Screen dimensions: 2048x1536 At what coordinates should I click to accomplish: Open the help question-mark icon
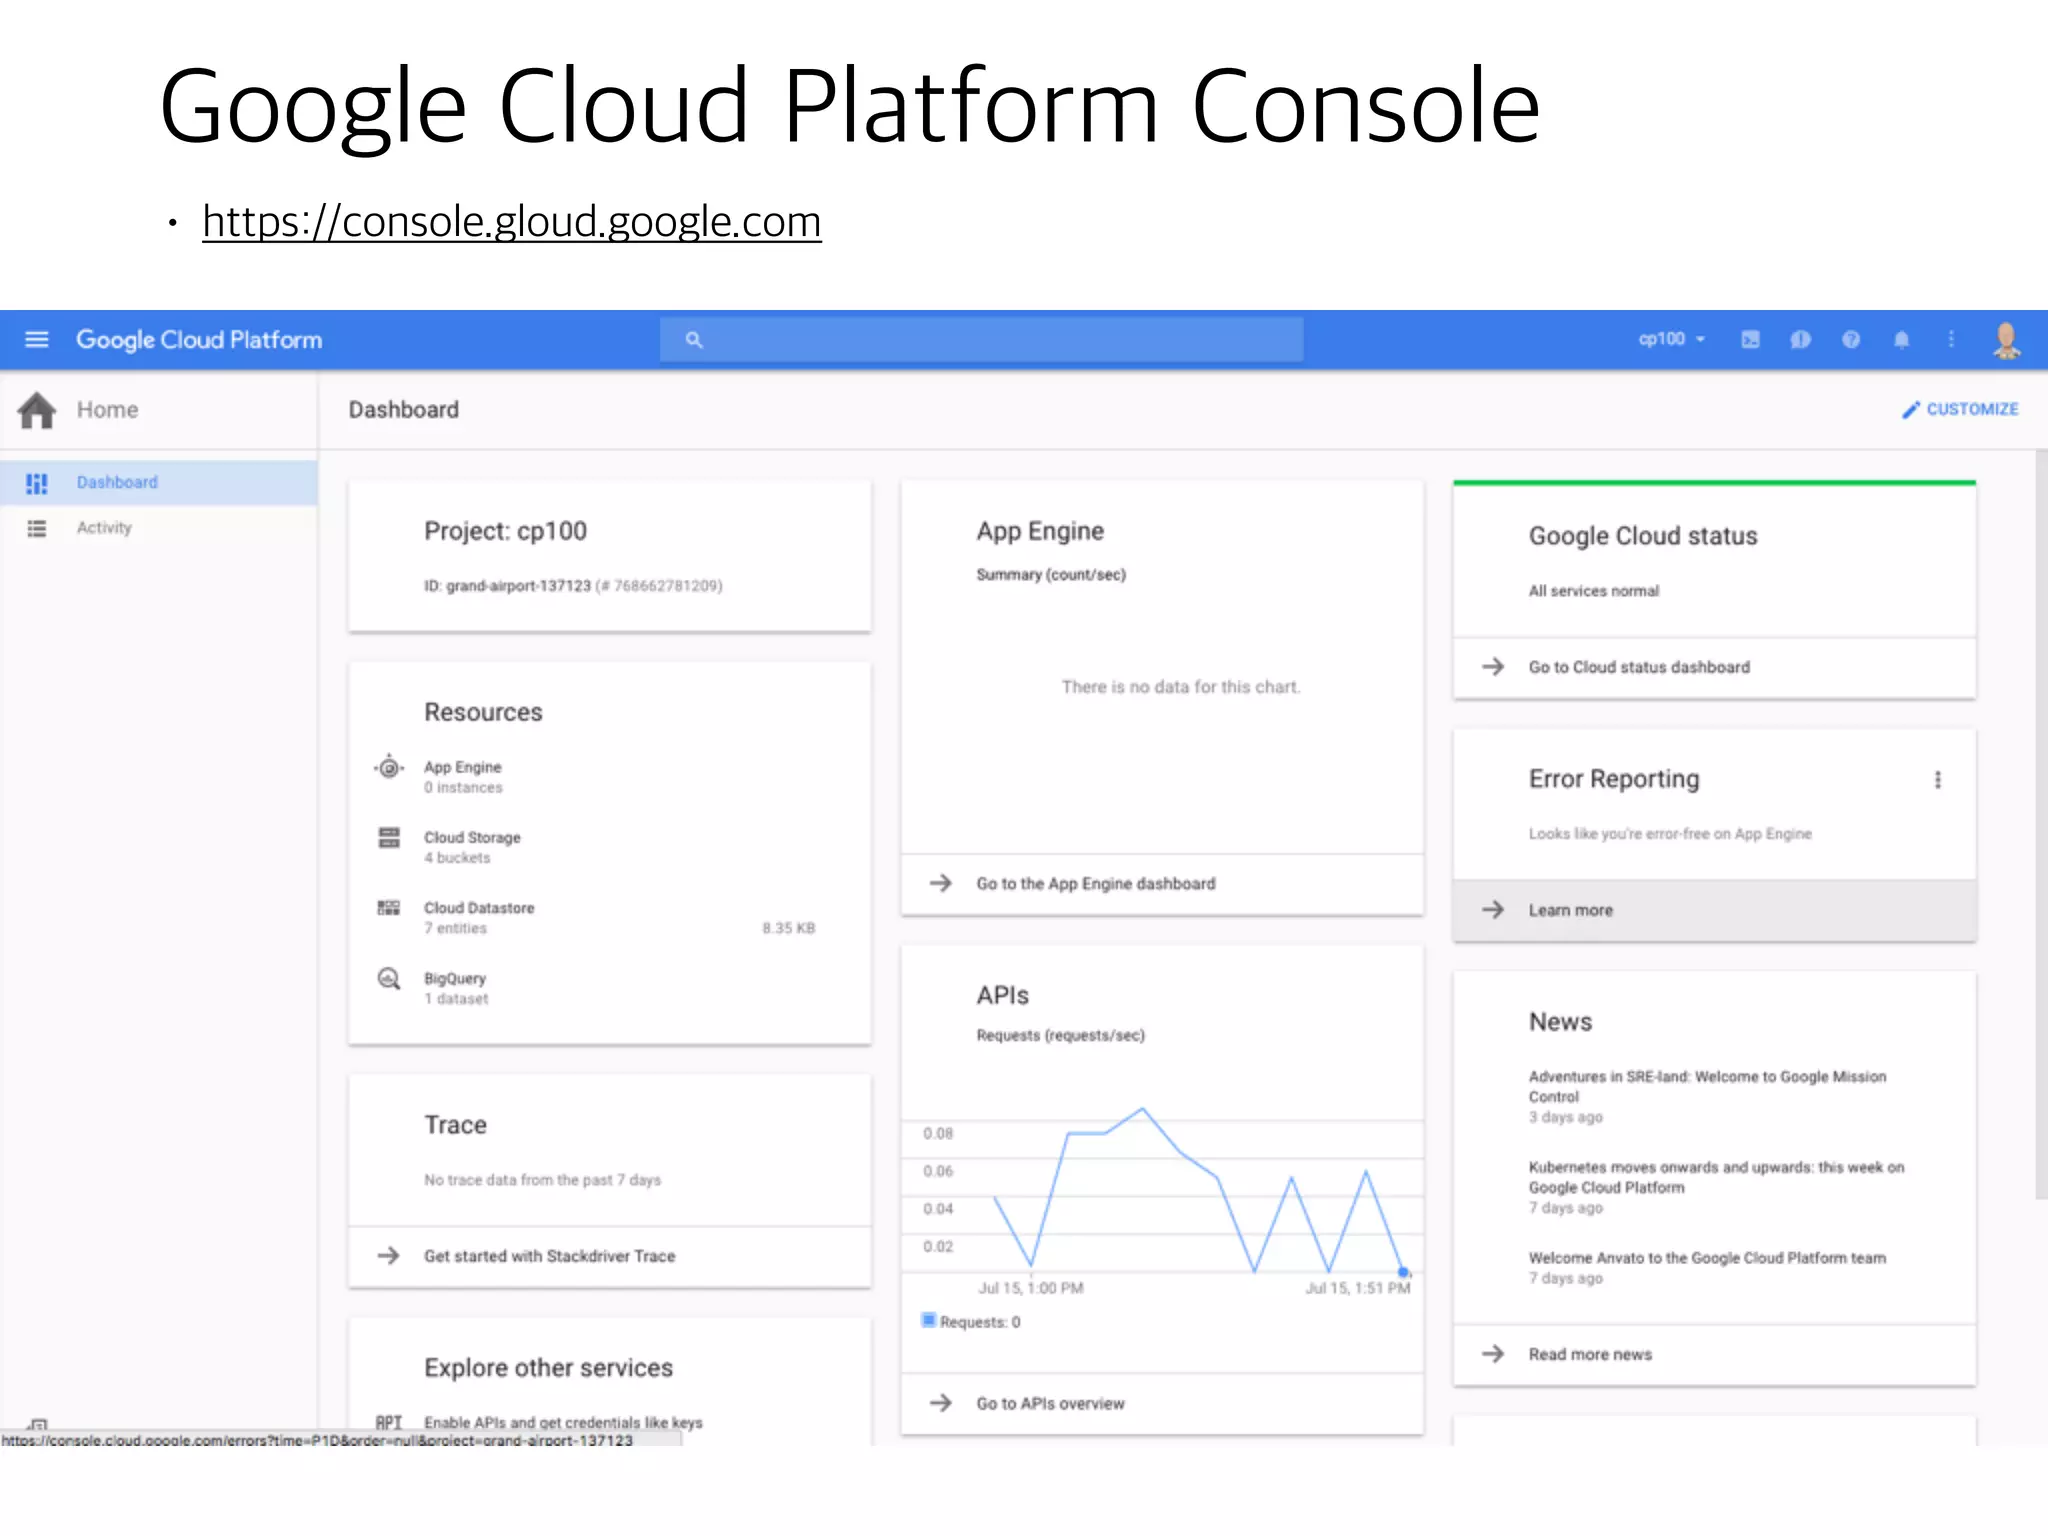[x=1851, y=339]
